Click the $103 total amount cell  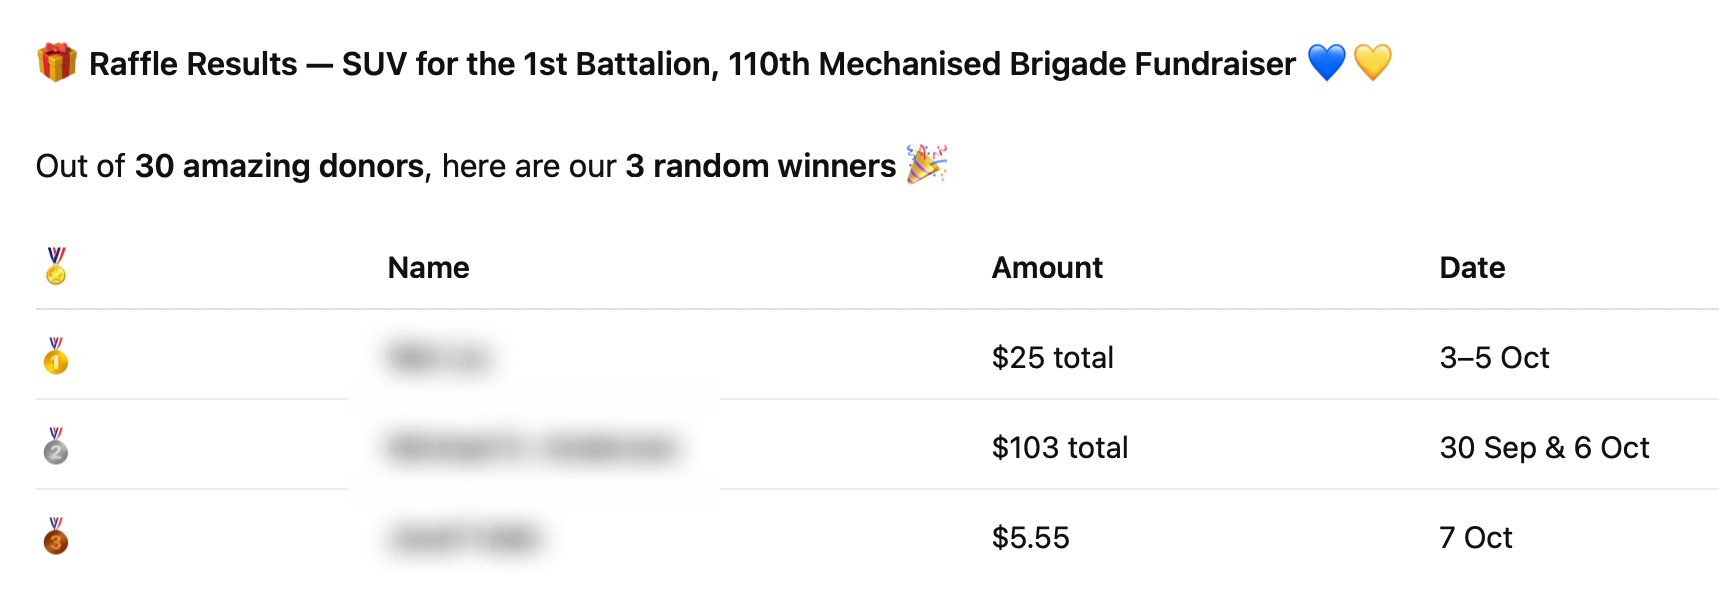[1059, 448]
